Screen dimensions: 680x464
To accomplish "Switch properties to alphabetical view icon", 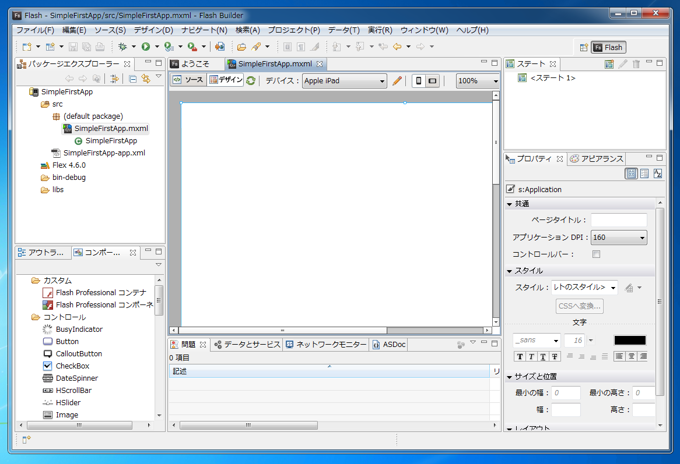I will point(657,173).
